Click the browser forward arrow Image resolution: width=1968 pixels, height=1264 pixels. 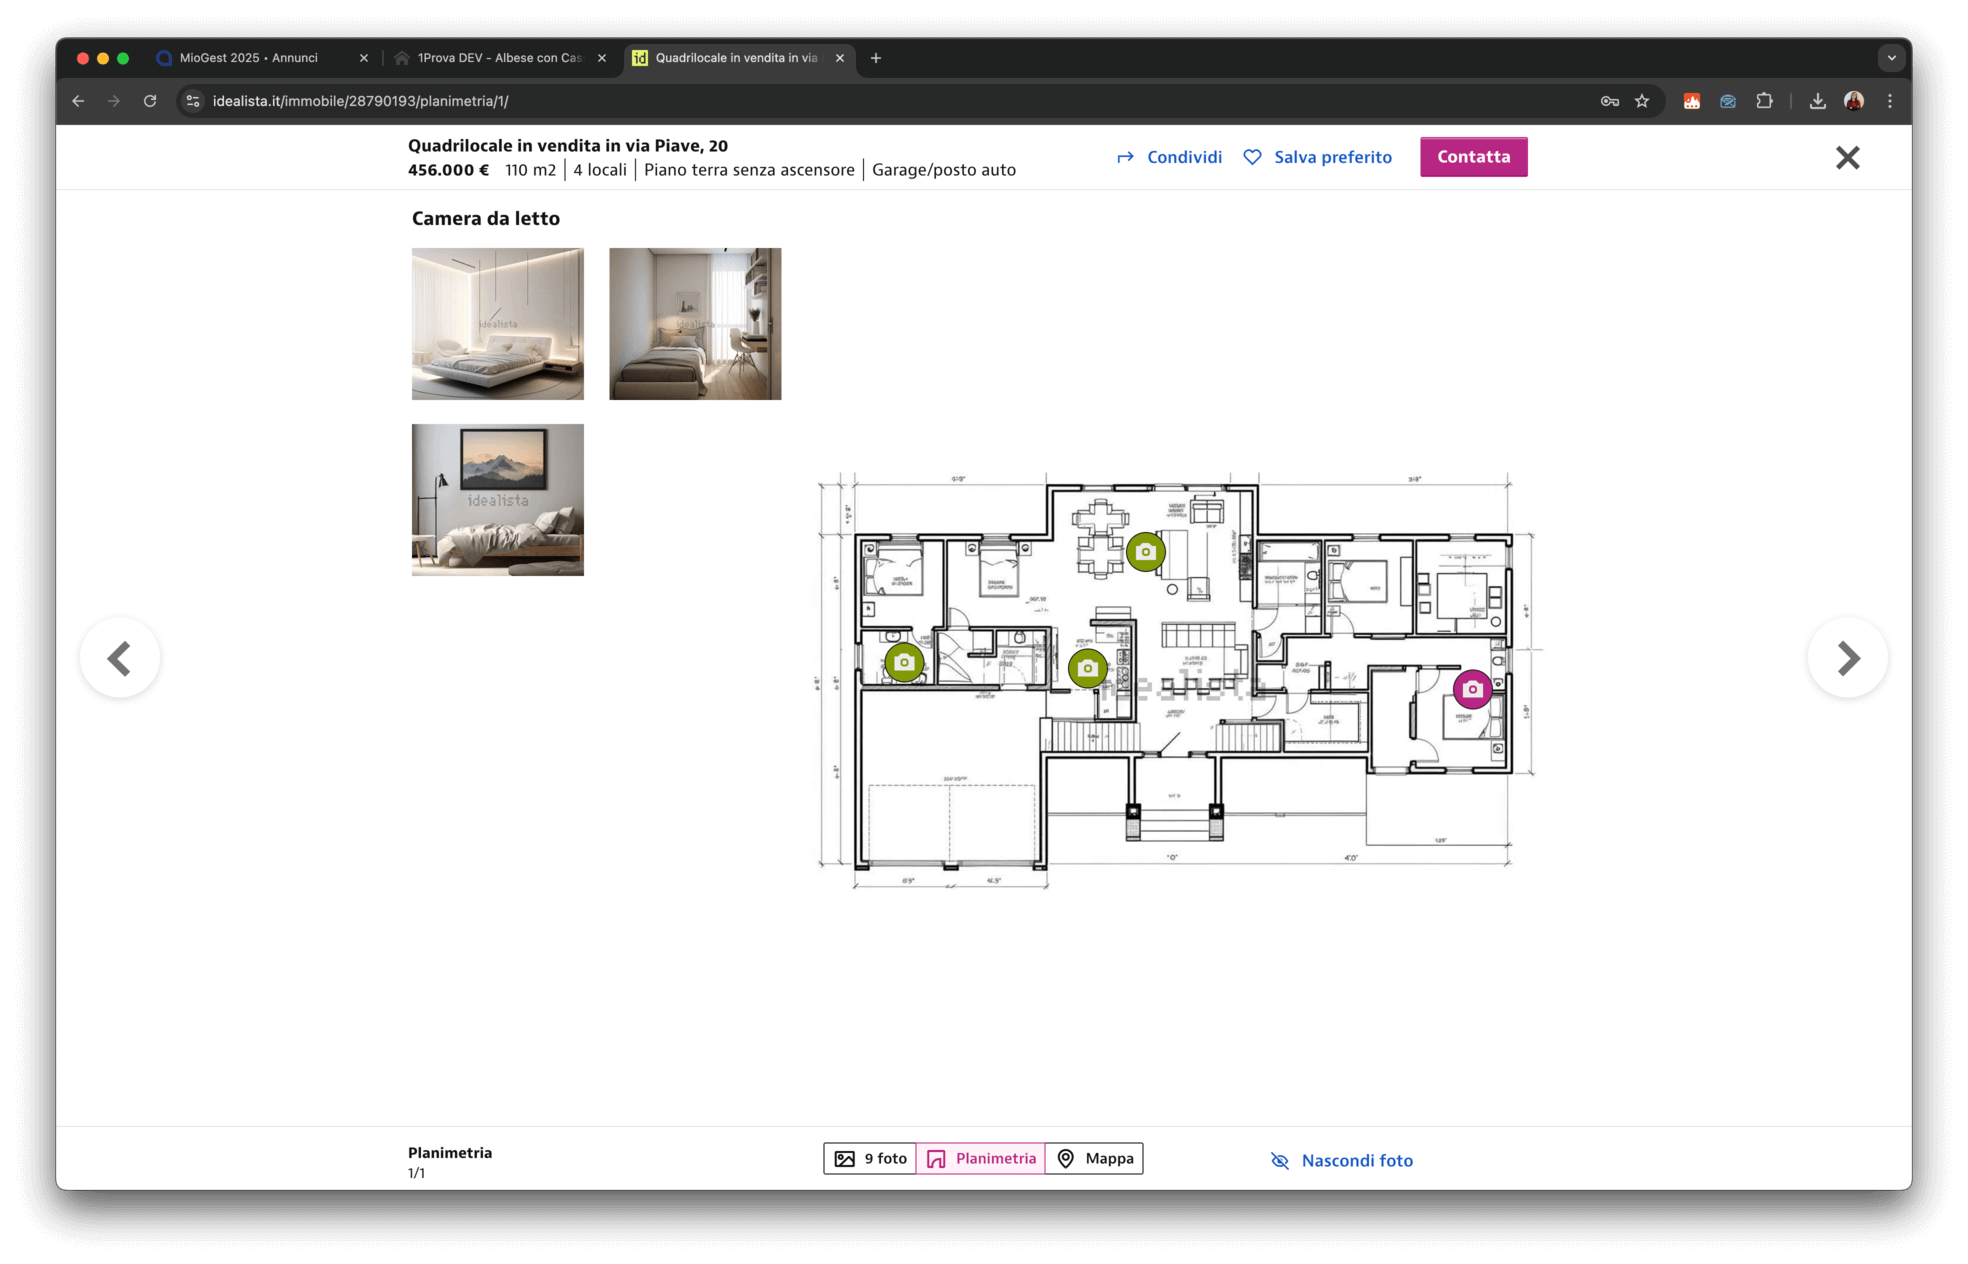coord(114,101)
